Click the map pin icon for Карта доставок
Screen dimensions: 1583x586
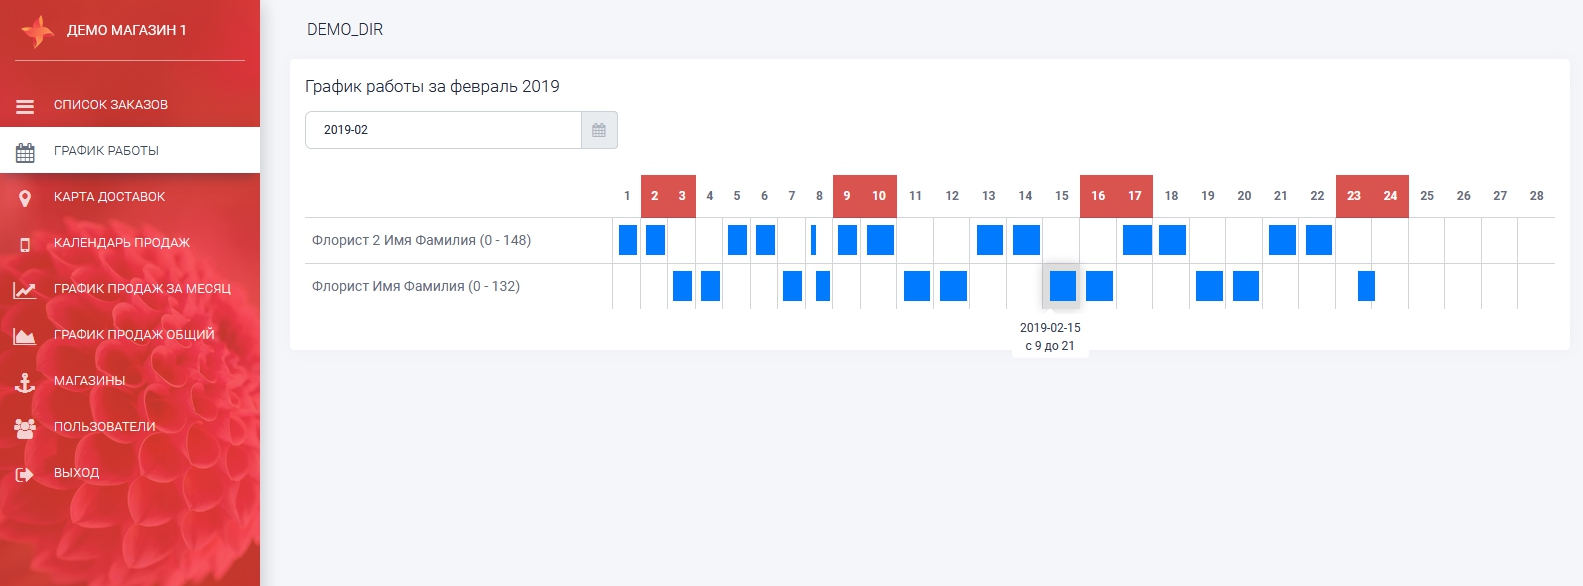click(25, 198)
